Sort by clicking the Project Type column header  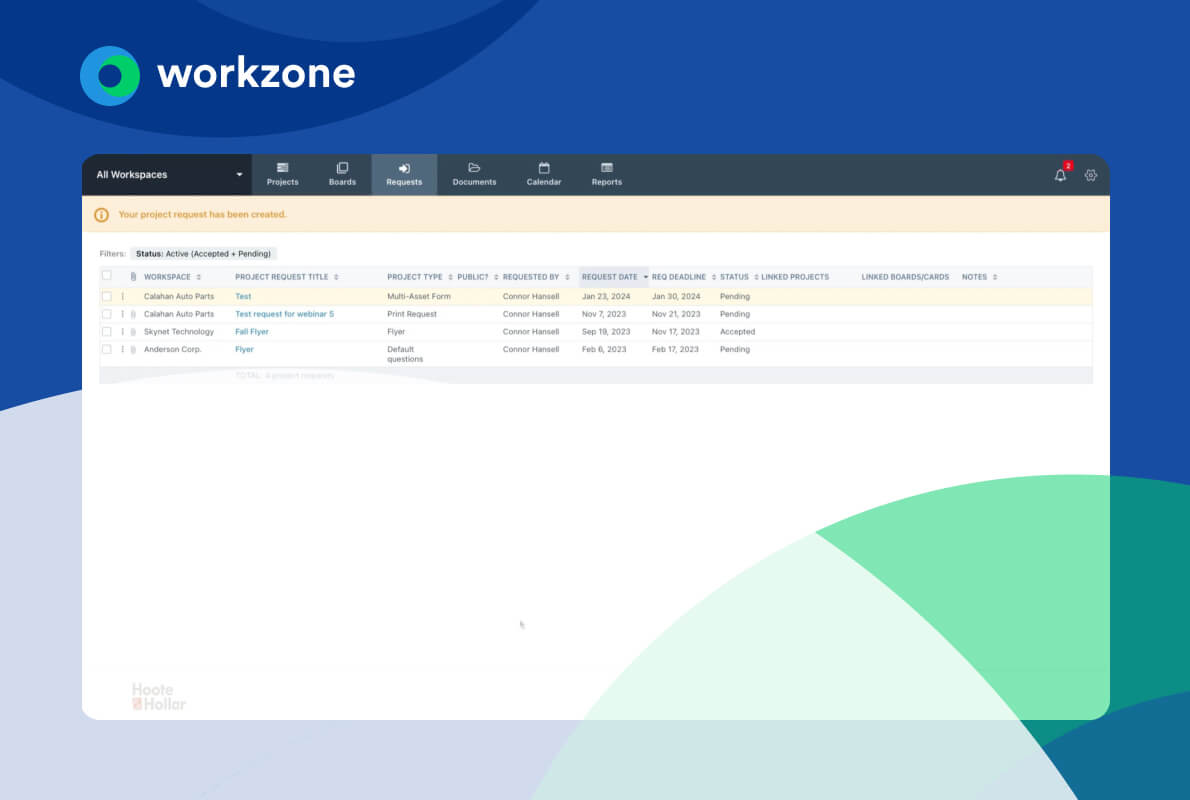pos(415,277)
